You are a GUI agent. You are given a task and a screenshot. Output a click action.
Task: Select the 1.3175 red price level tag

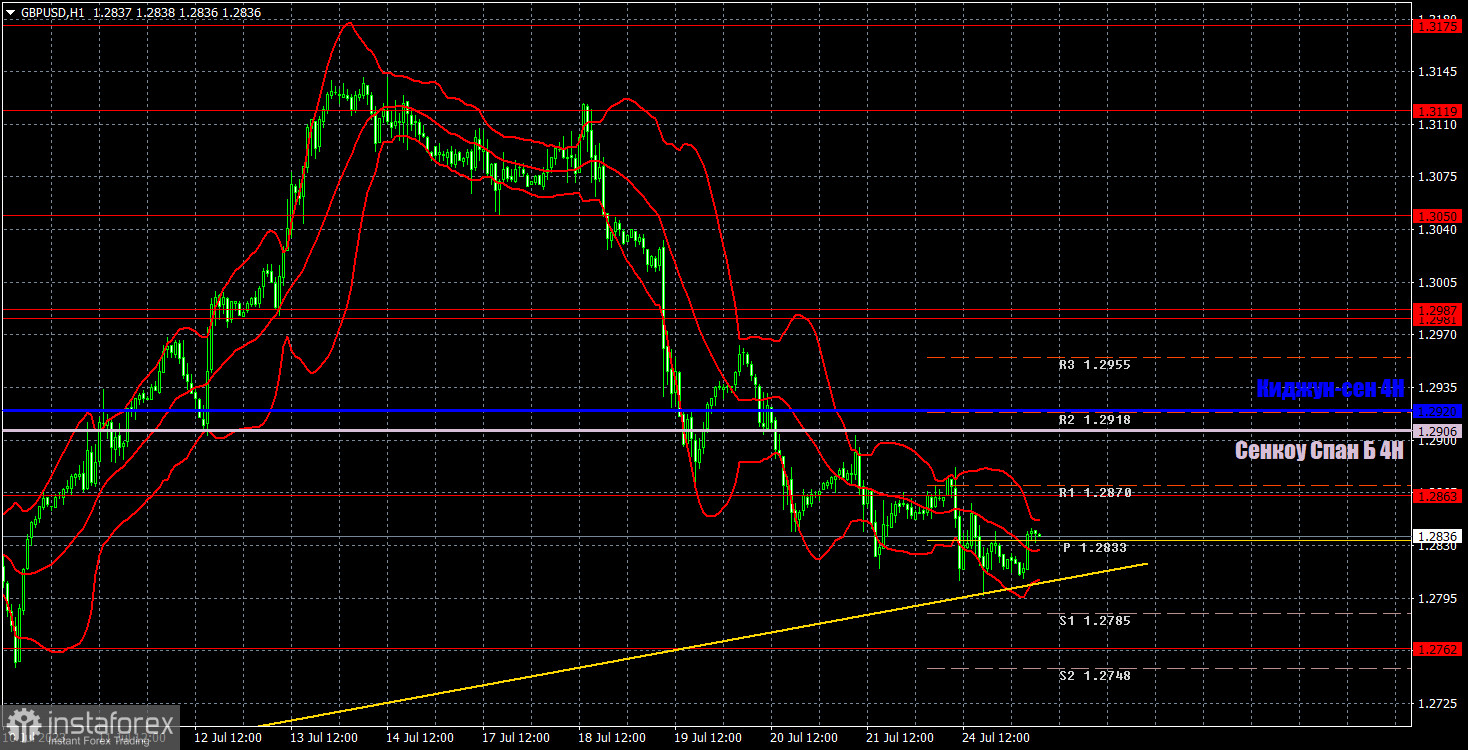(x=1437, y=27)
